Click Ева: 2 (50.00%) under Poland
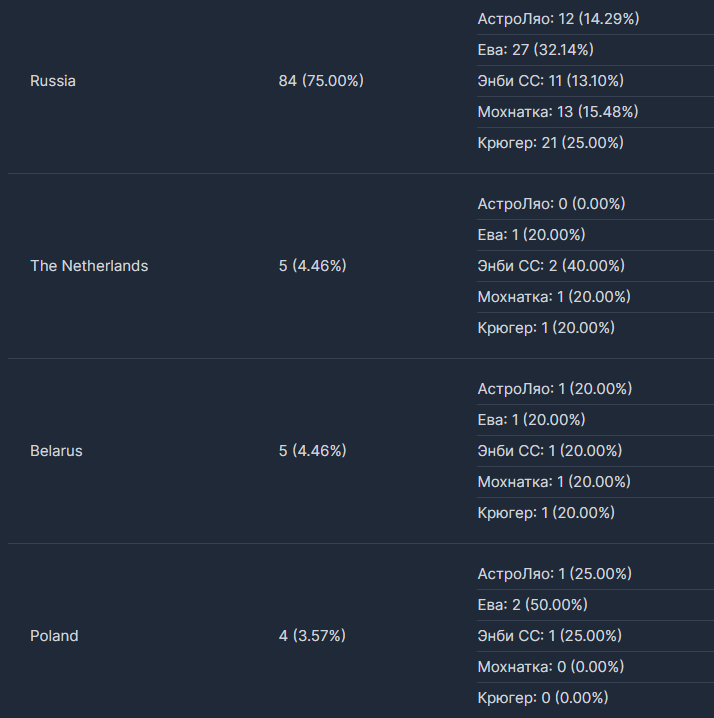Viewport: 714px width, 718px height. [x=533, y=605]
